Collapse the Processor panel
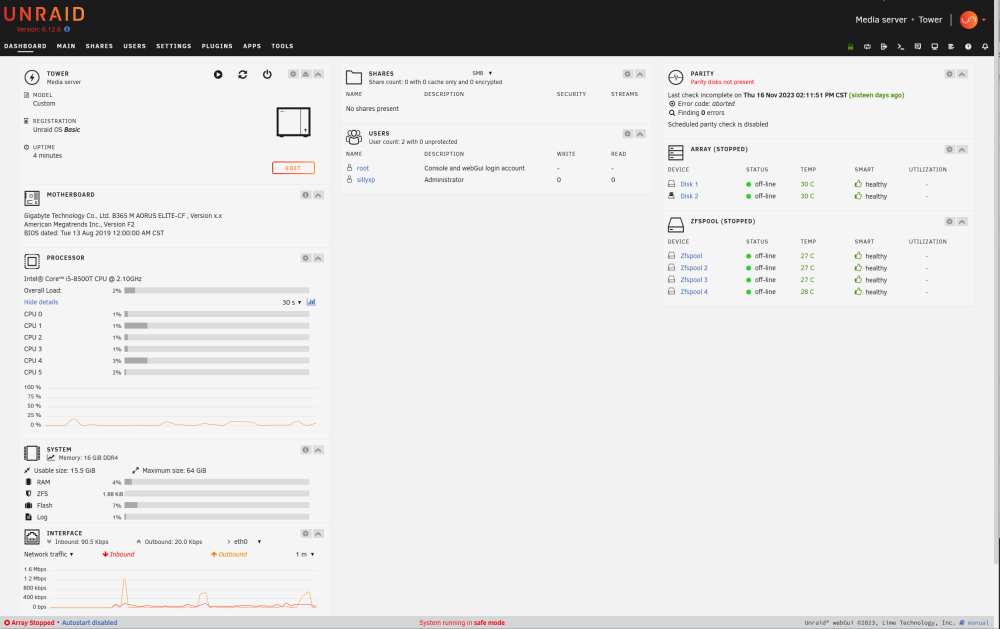 [x=318, y=258]
